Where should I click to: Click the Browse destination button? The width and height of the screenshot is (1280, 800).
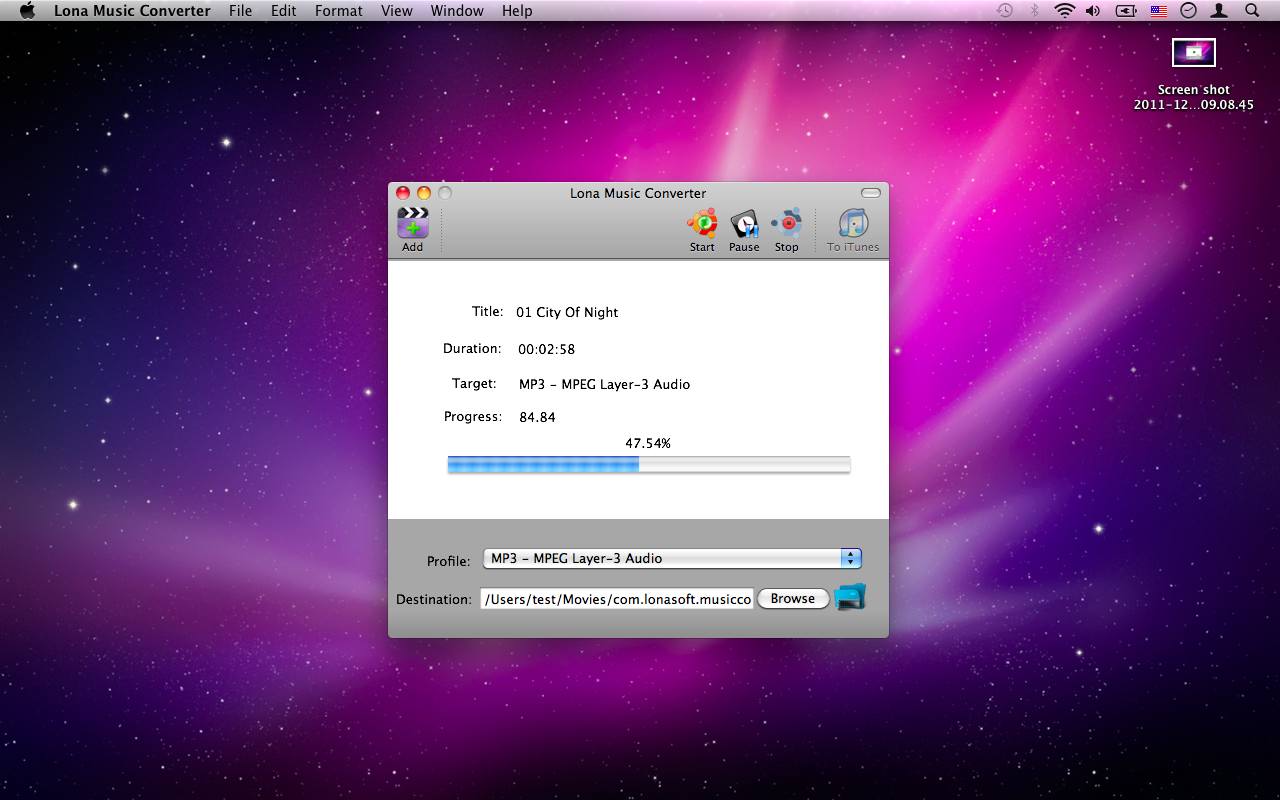(793, 598)
